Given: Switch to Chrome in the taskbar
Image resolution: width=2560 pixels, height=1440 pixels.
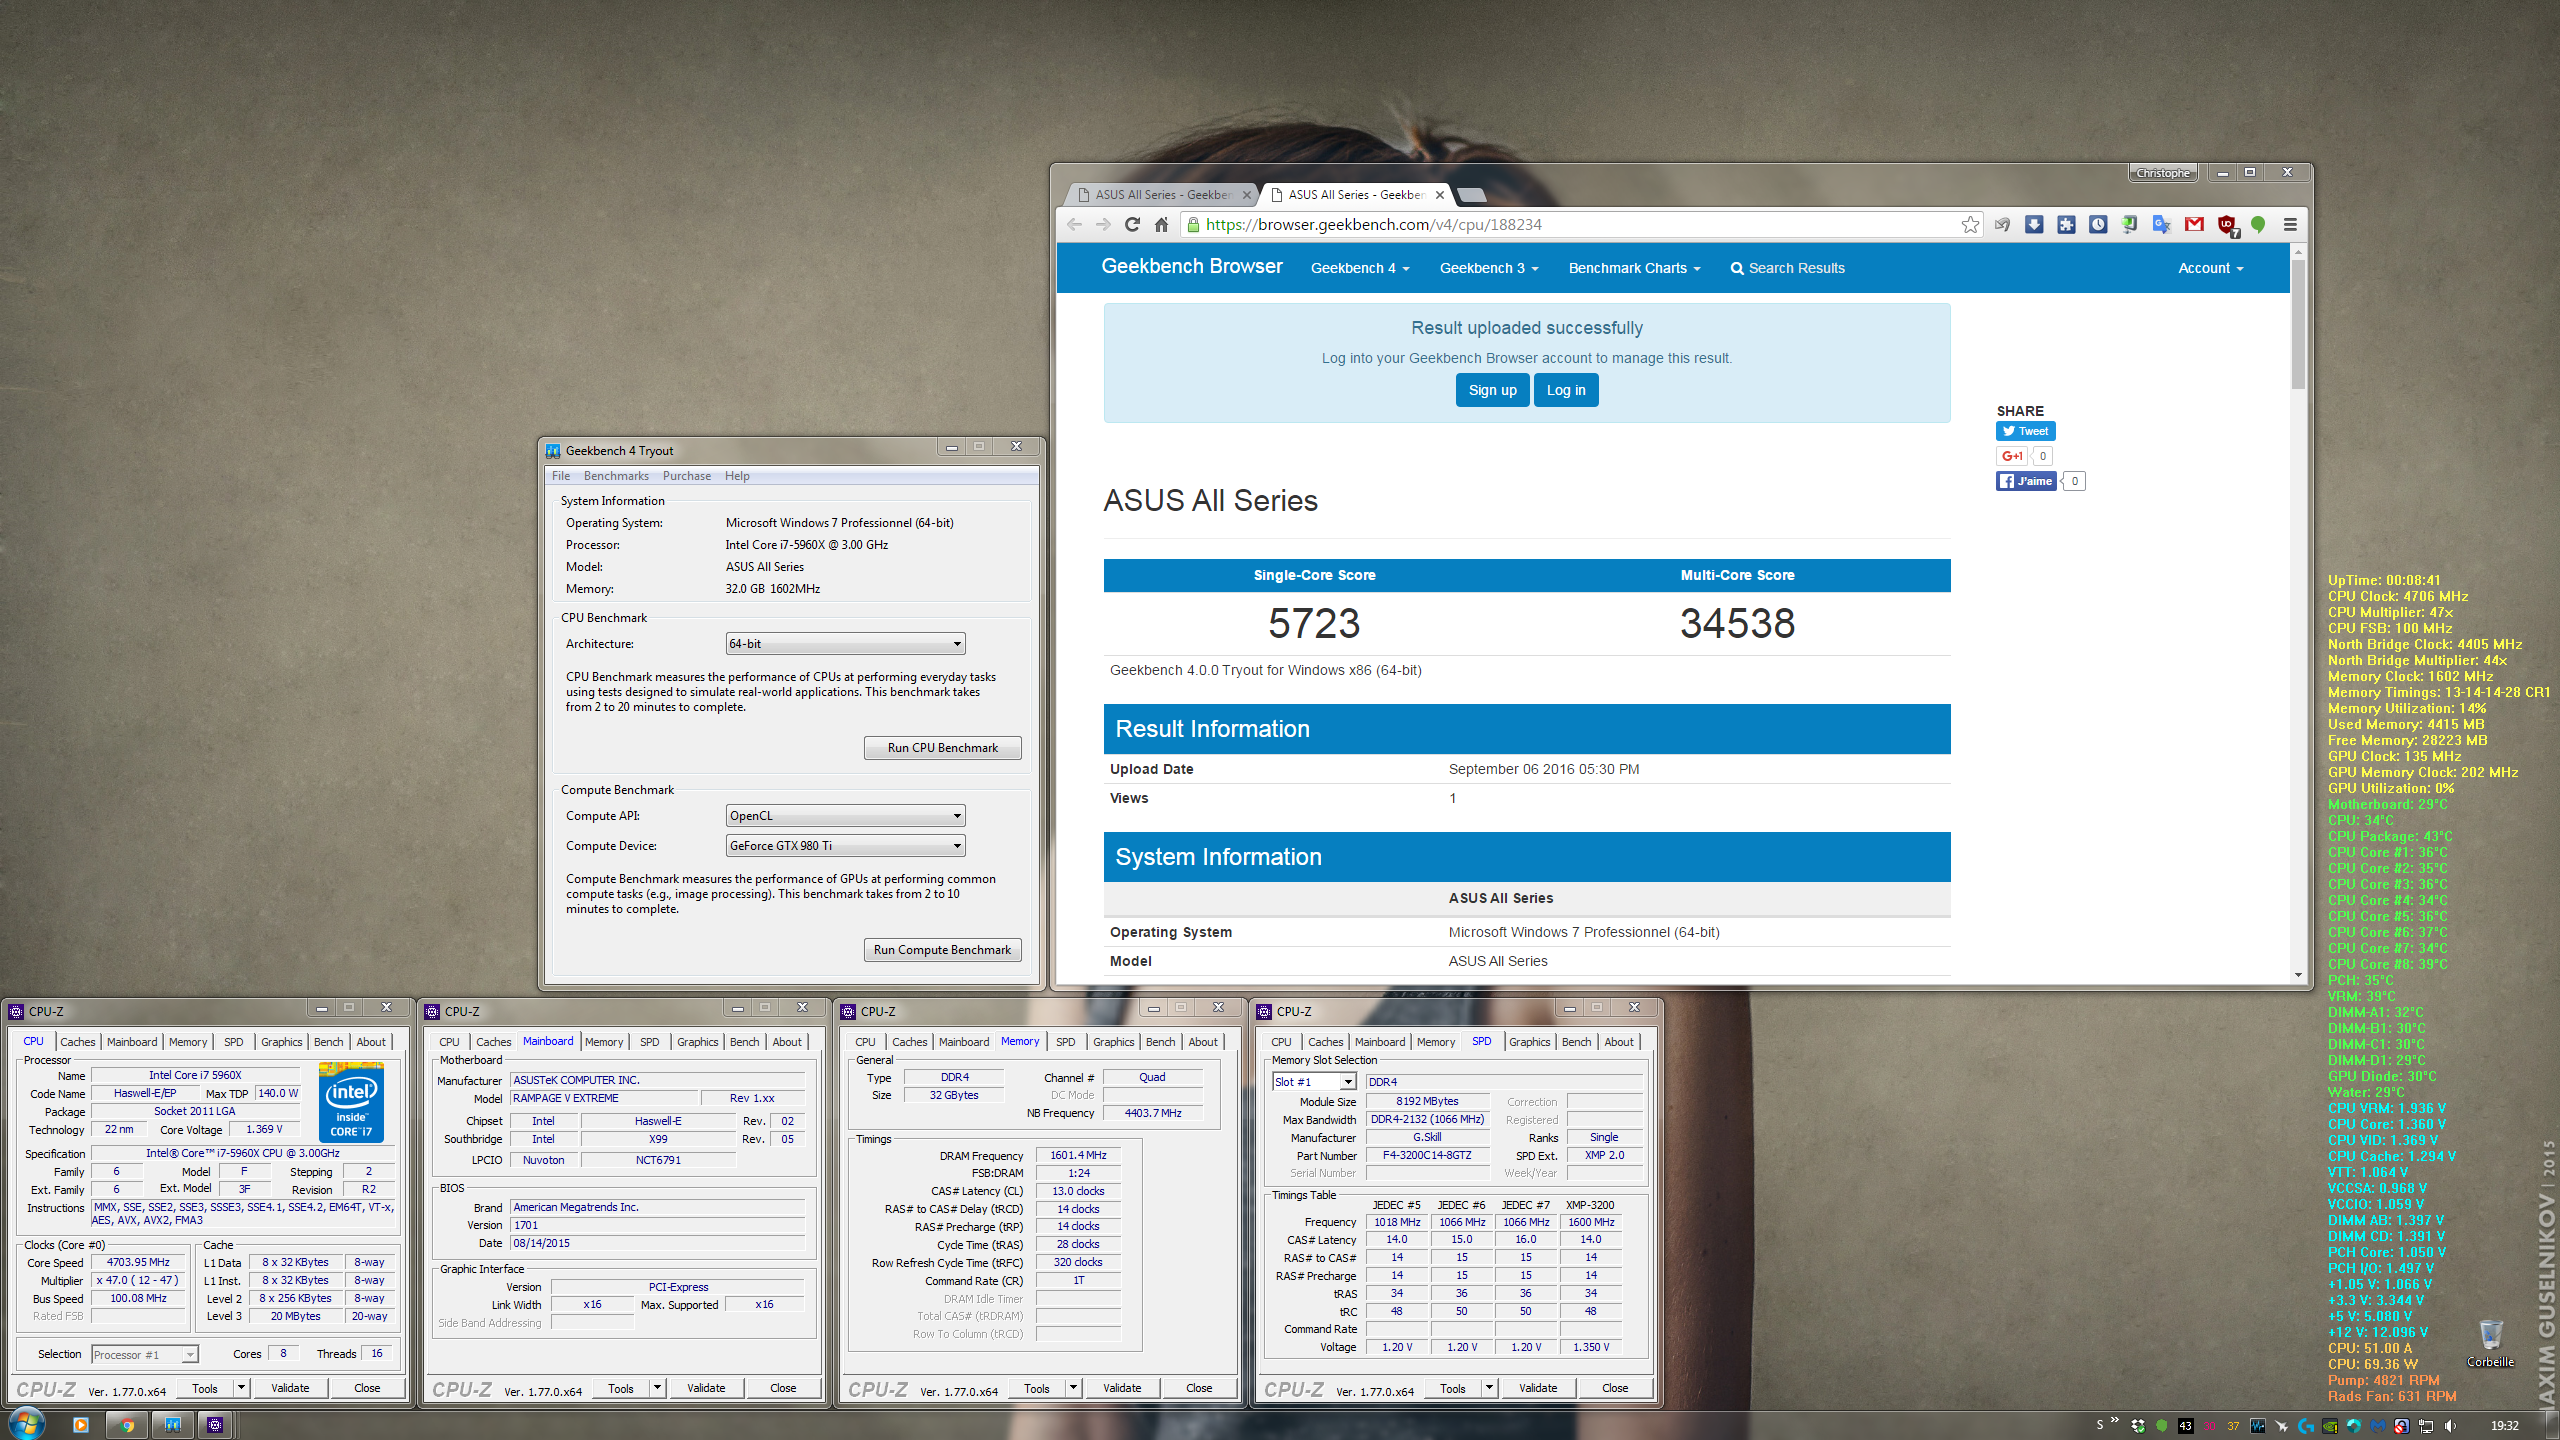Looking at the screenshot, I should pos(127,1425).
